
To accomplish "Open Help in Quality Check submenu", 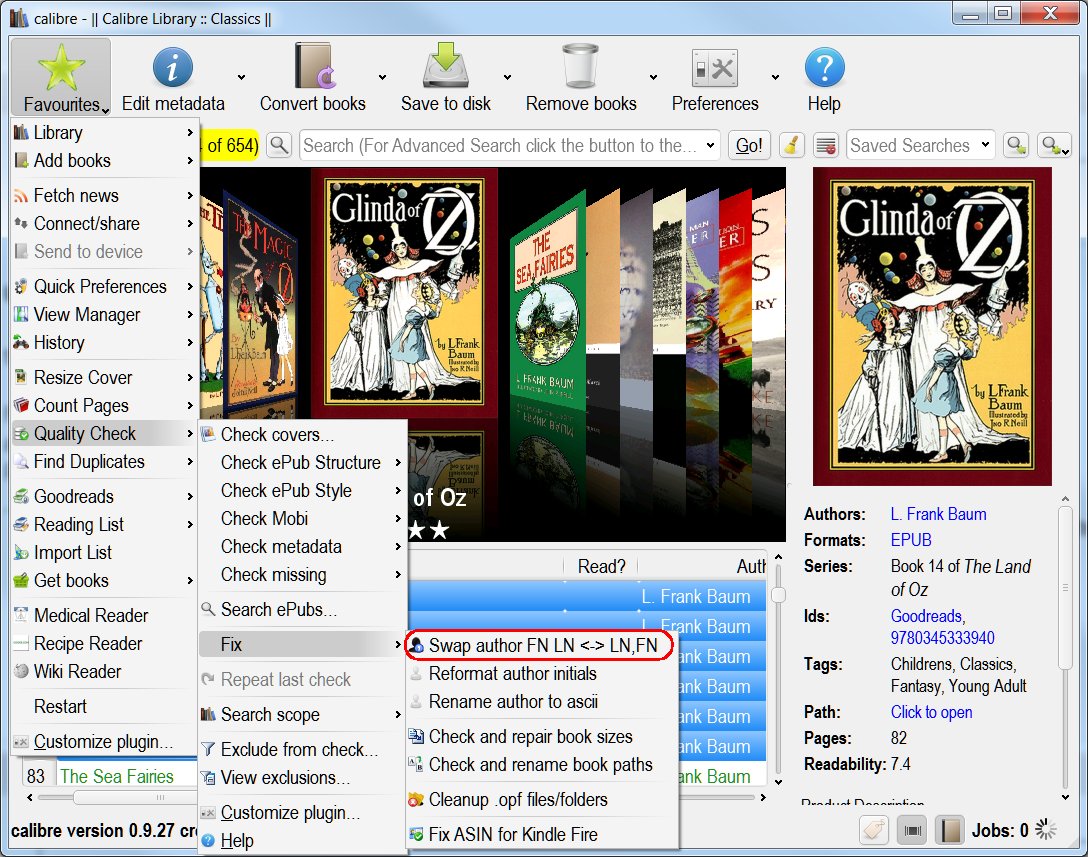I will click(303, 840).
